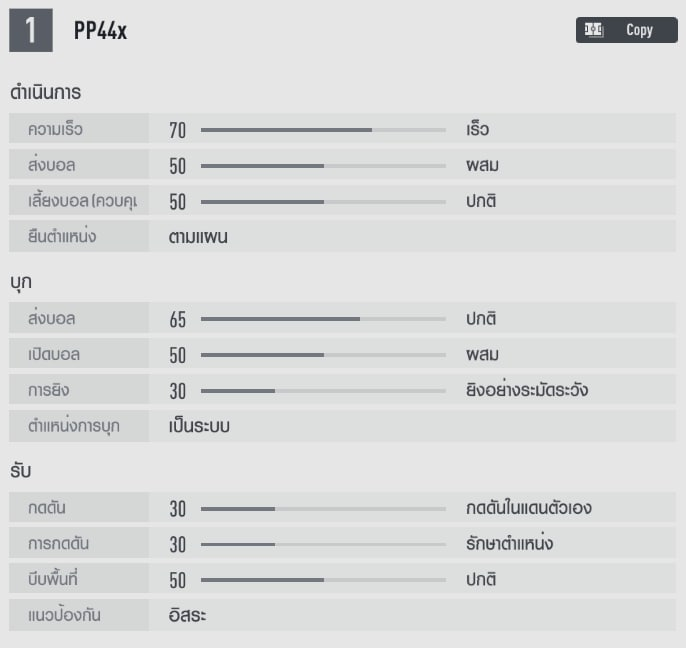
Task: Select the ตำแหน่งการบุก value เป็นระบบ
Action: [x=200, y=426]
